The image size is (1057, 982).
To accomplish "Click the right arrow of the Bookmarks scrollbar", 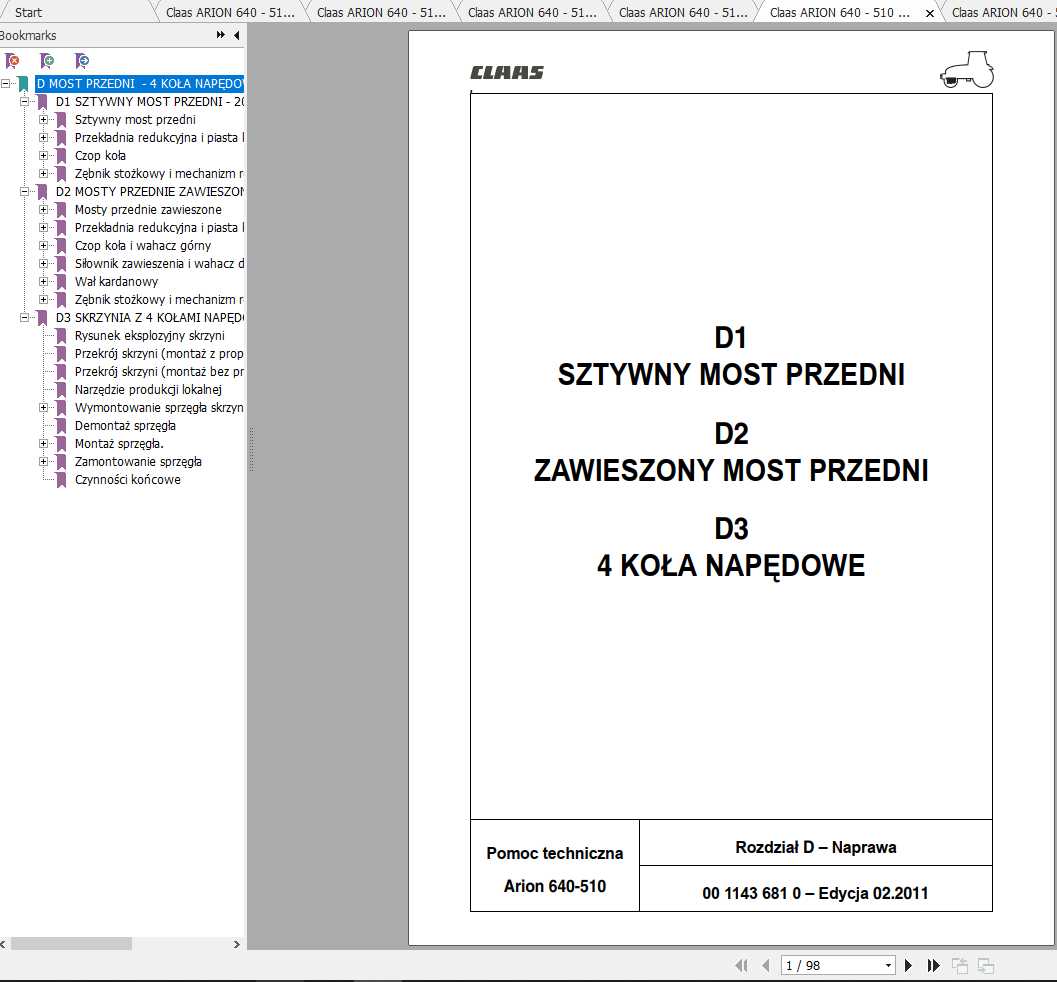I will tap(236, 944).
